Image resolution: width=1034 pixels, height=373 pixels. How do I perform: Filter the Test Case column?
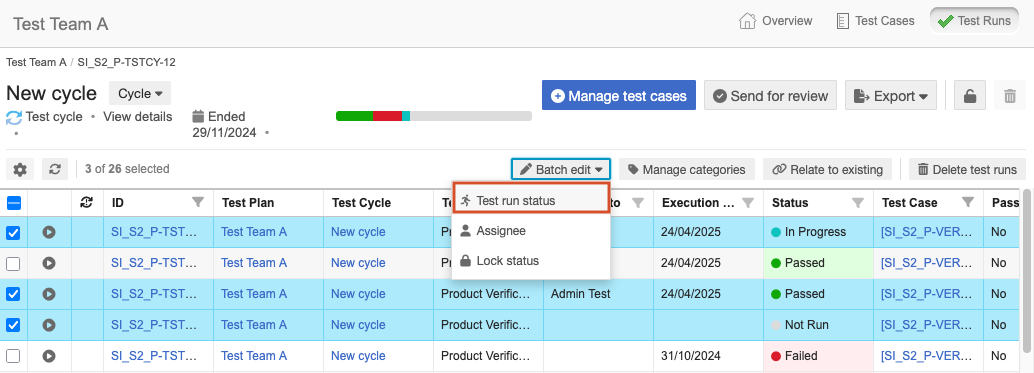(968, 202)
